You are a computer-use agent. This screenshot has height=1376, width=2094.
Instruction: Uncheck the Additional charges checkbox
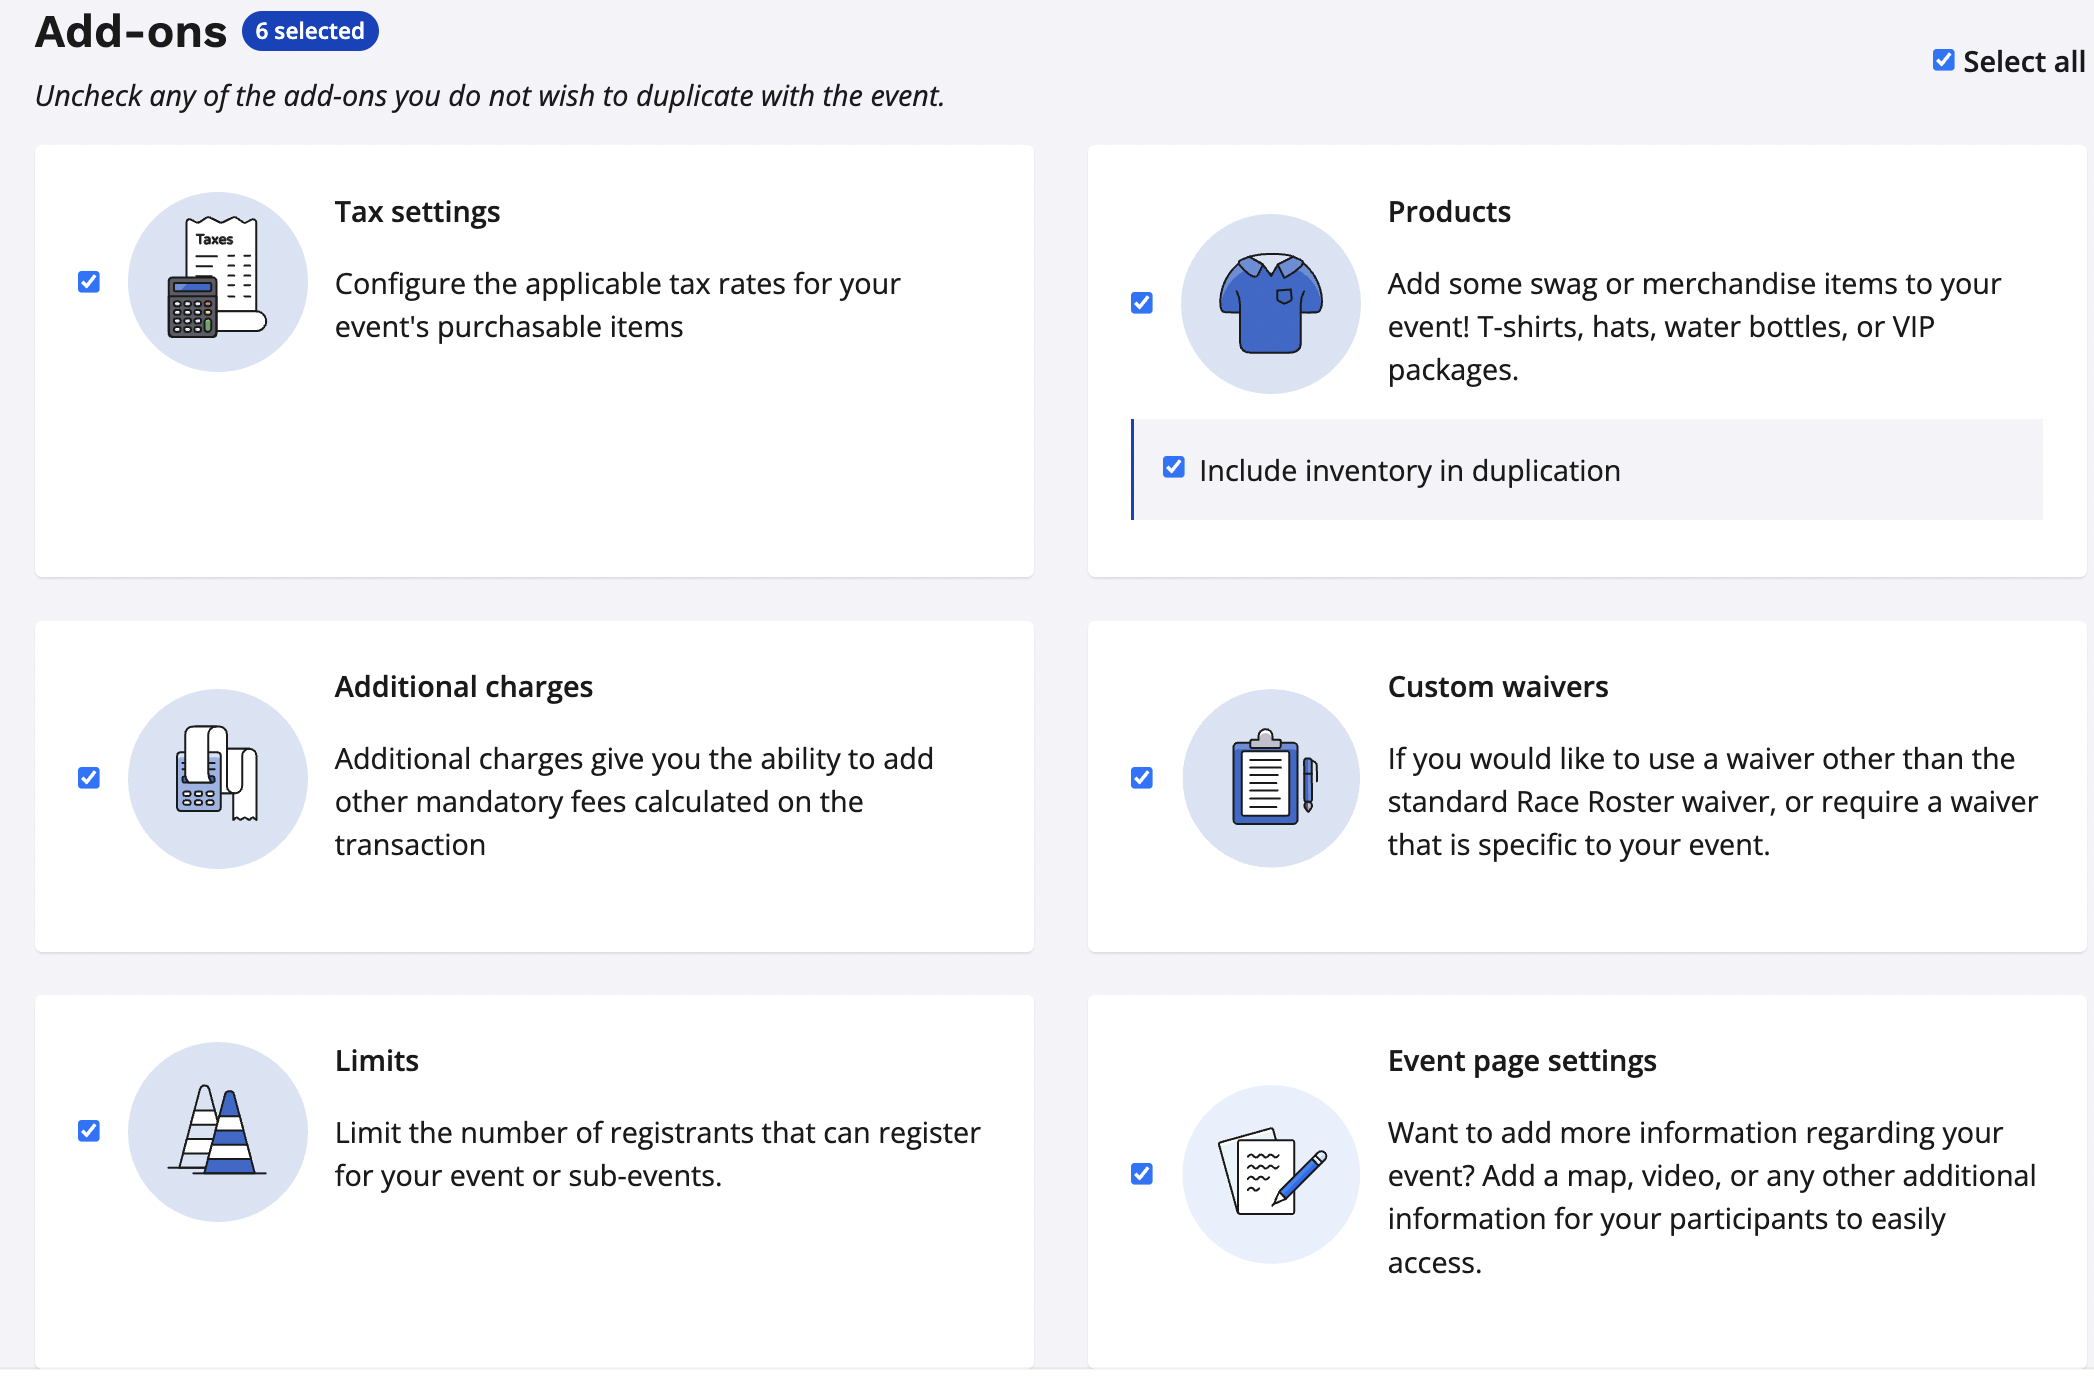[x=89, y=778]
